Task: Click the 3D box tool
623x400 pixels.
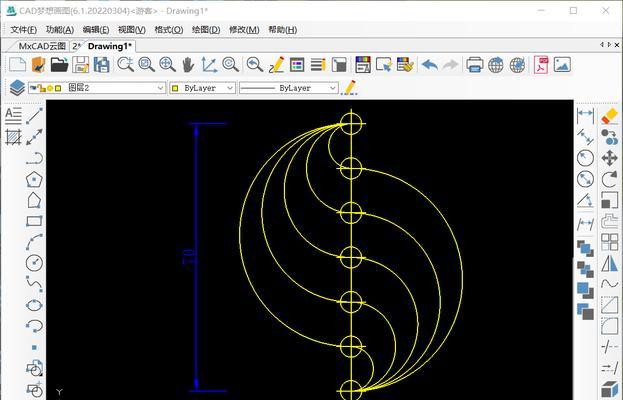Action: (x=609, y=389)
